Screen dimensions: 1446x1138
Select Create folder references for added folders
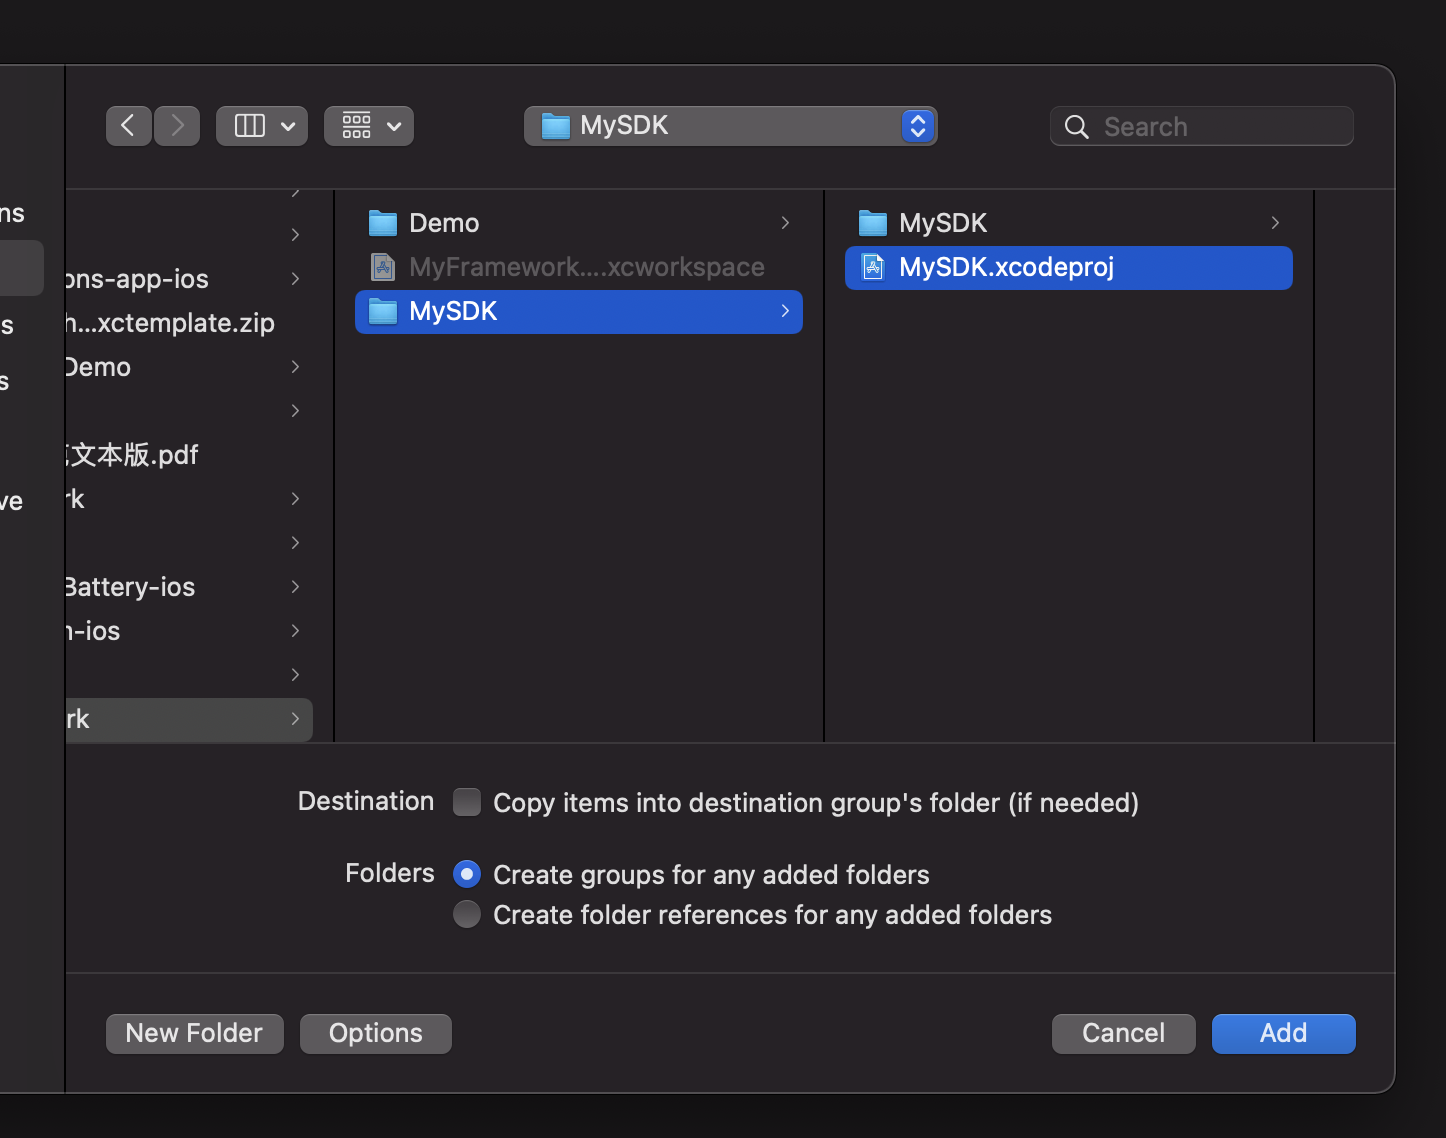click(x=467, y=914)
